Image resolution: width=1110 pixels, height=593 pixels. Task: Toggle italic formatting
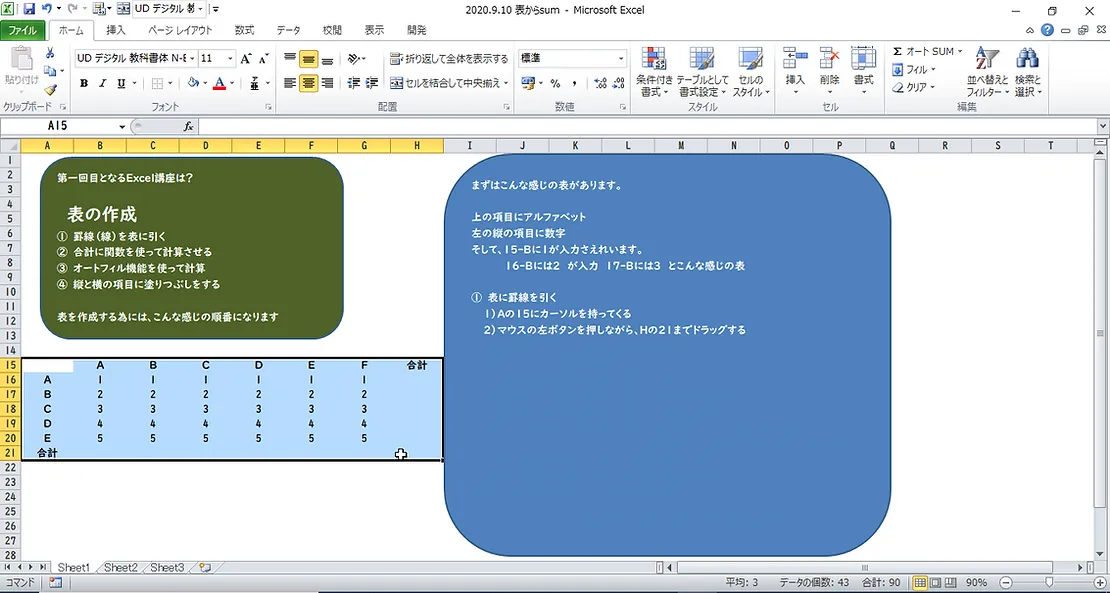[x=102, y=84]
